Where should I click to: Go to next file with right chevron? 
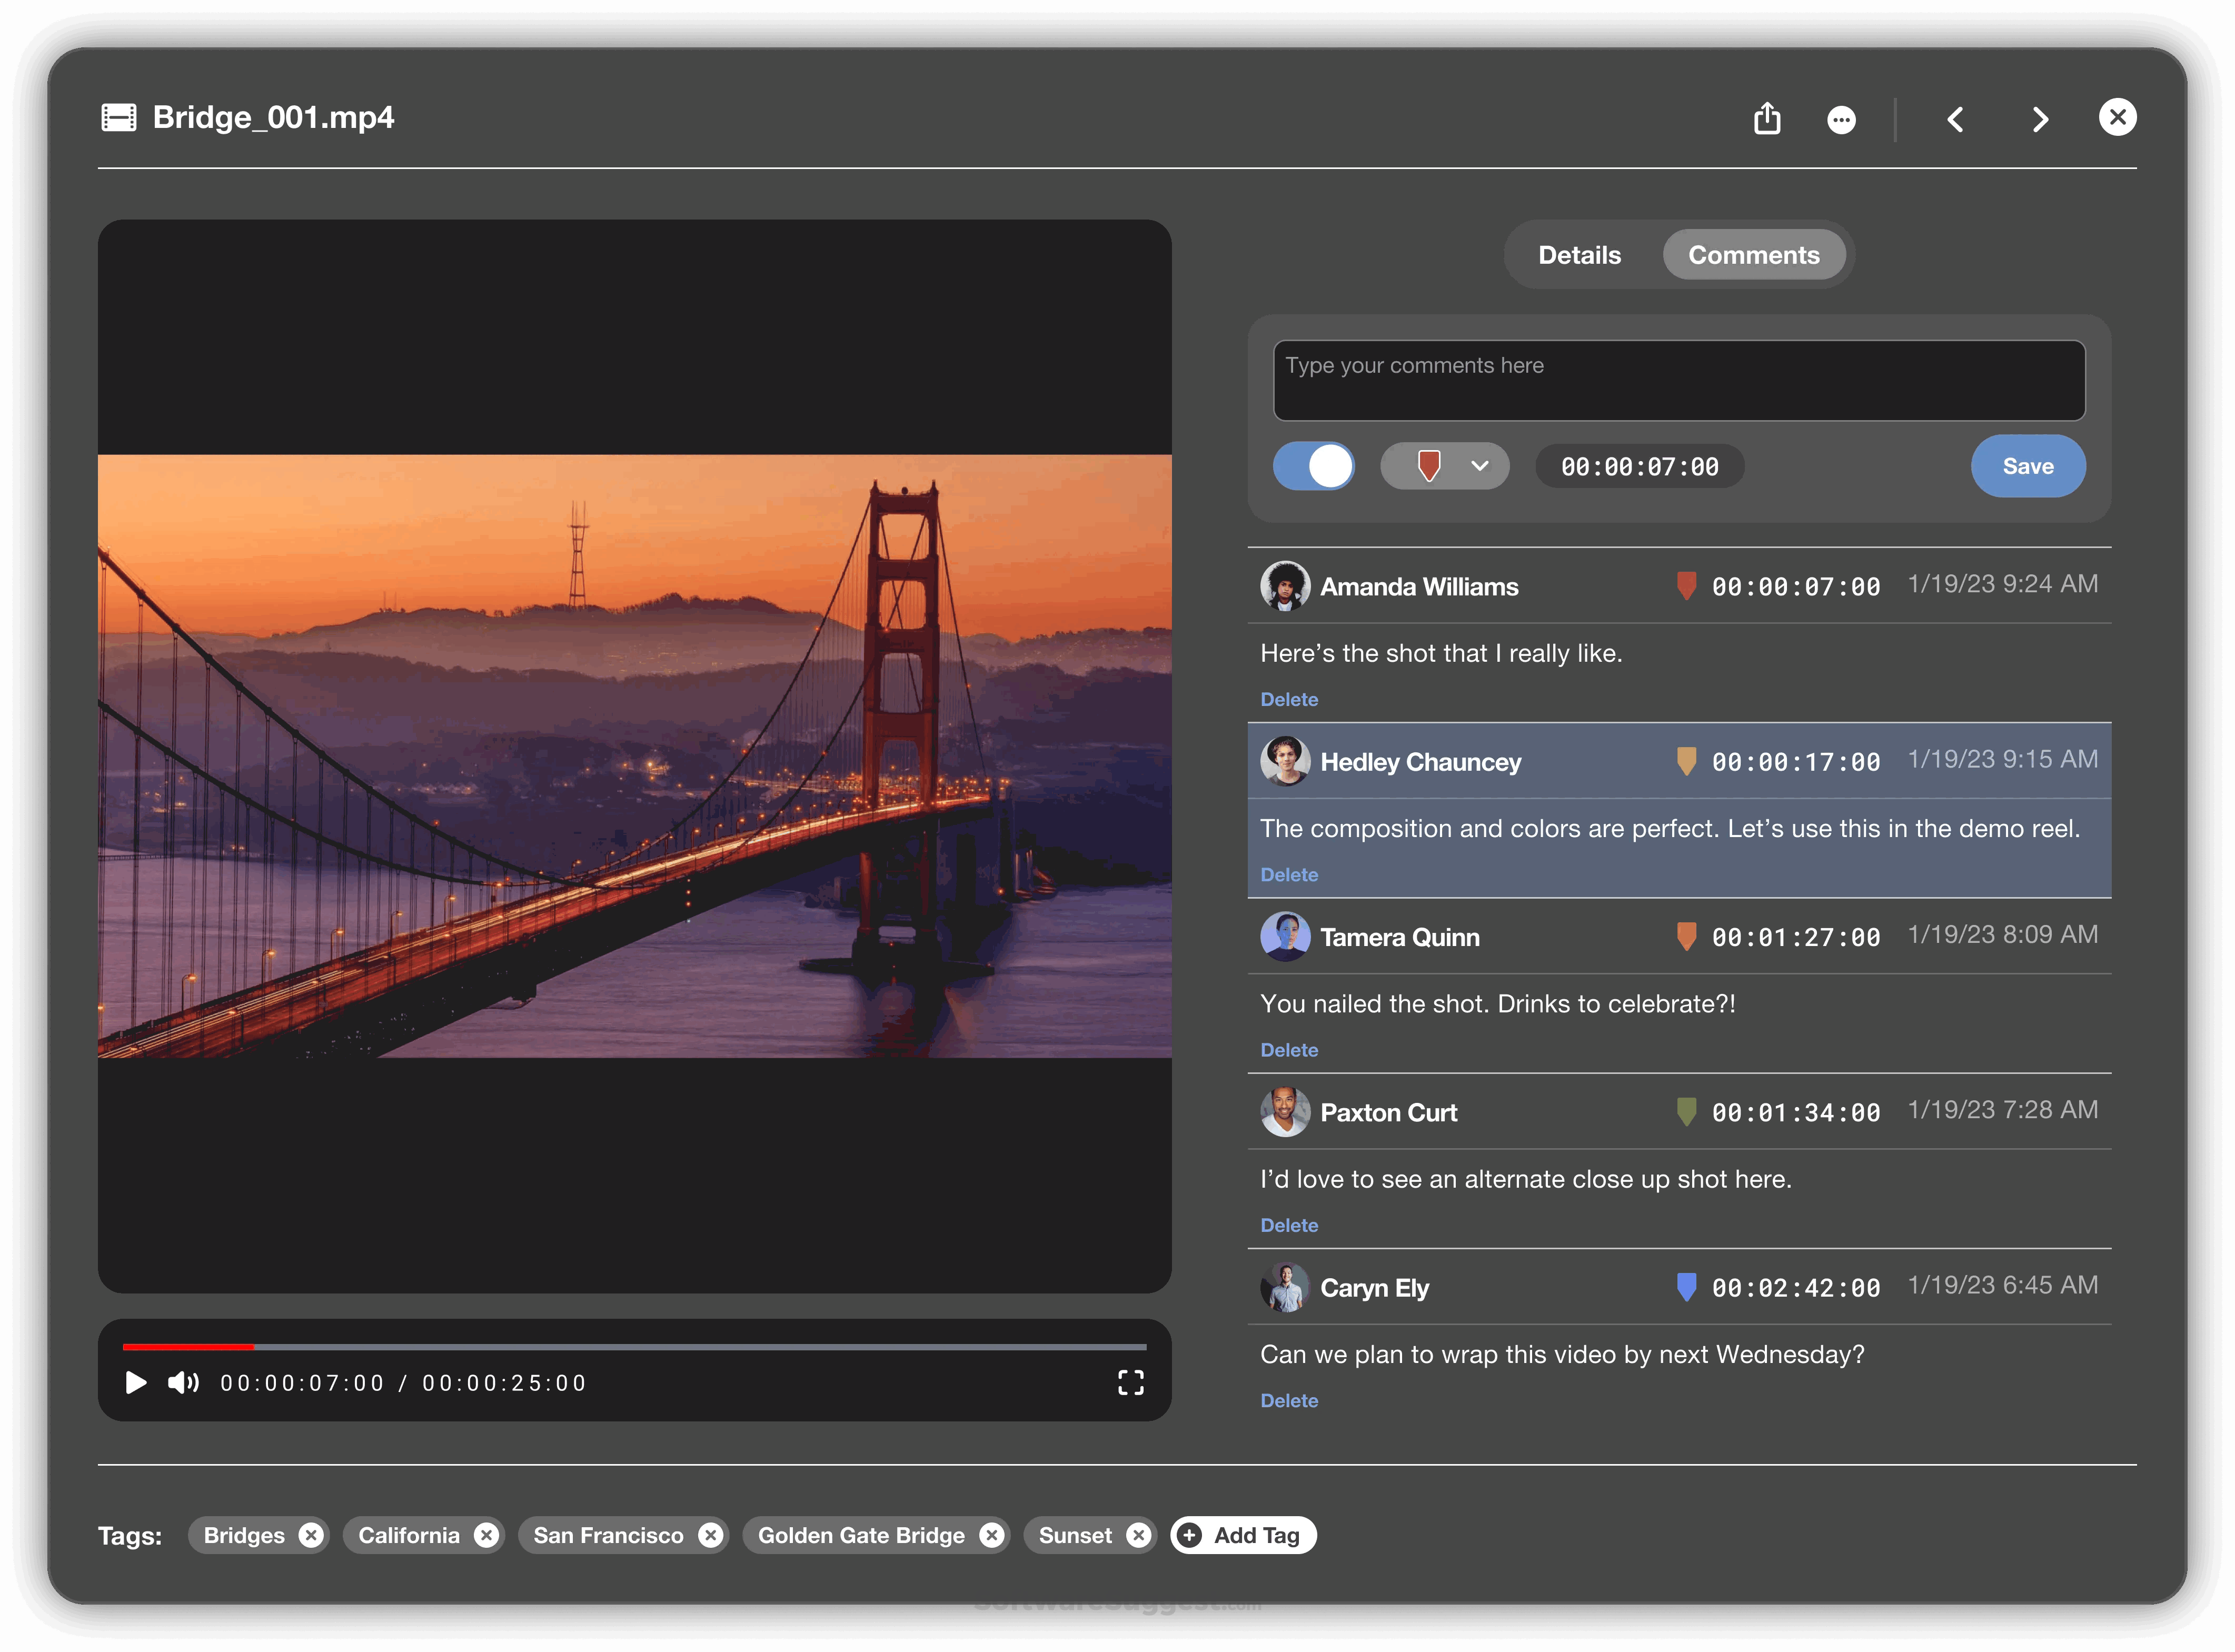(2040, 120)
